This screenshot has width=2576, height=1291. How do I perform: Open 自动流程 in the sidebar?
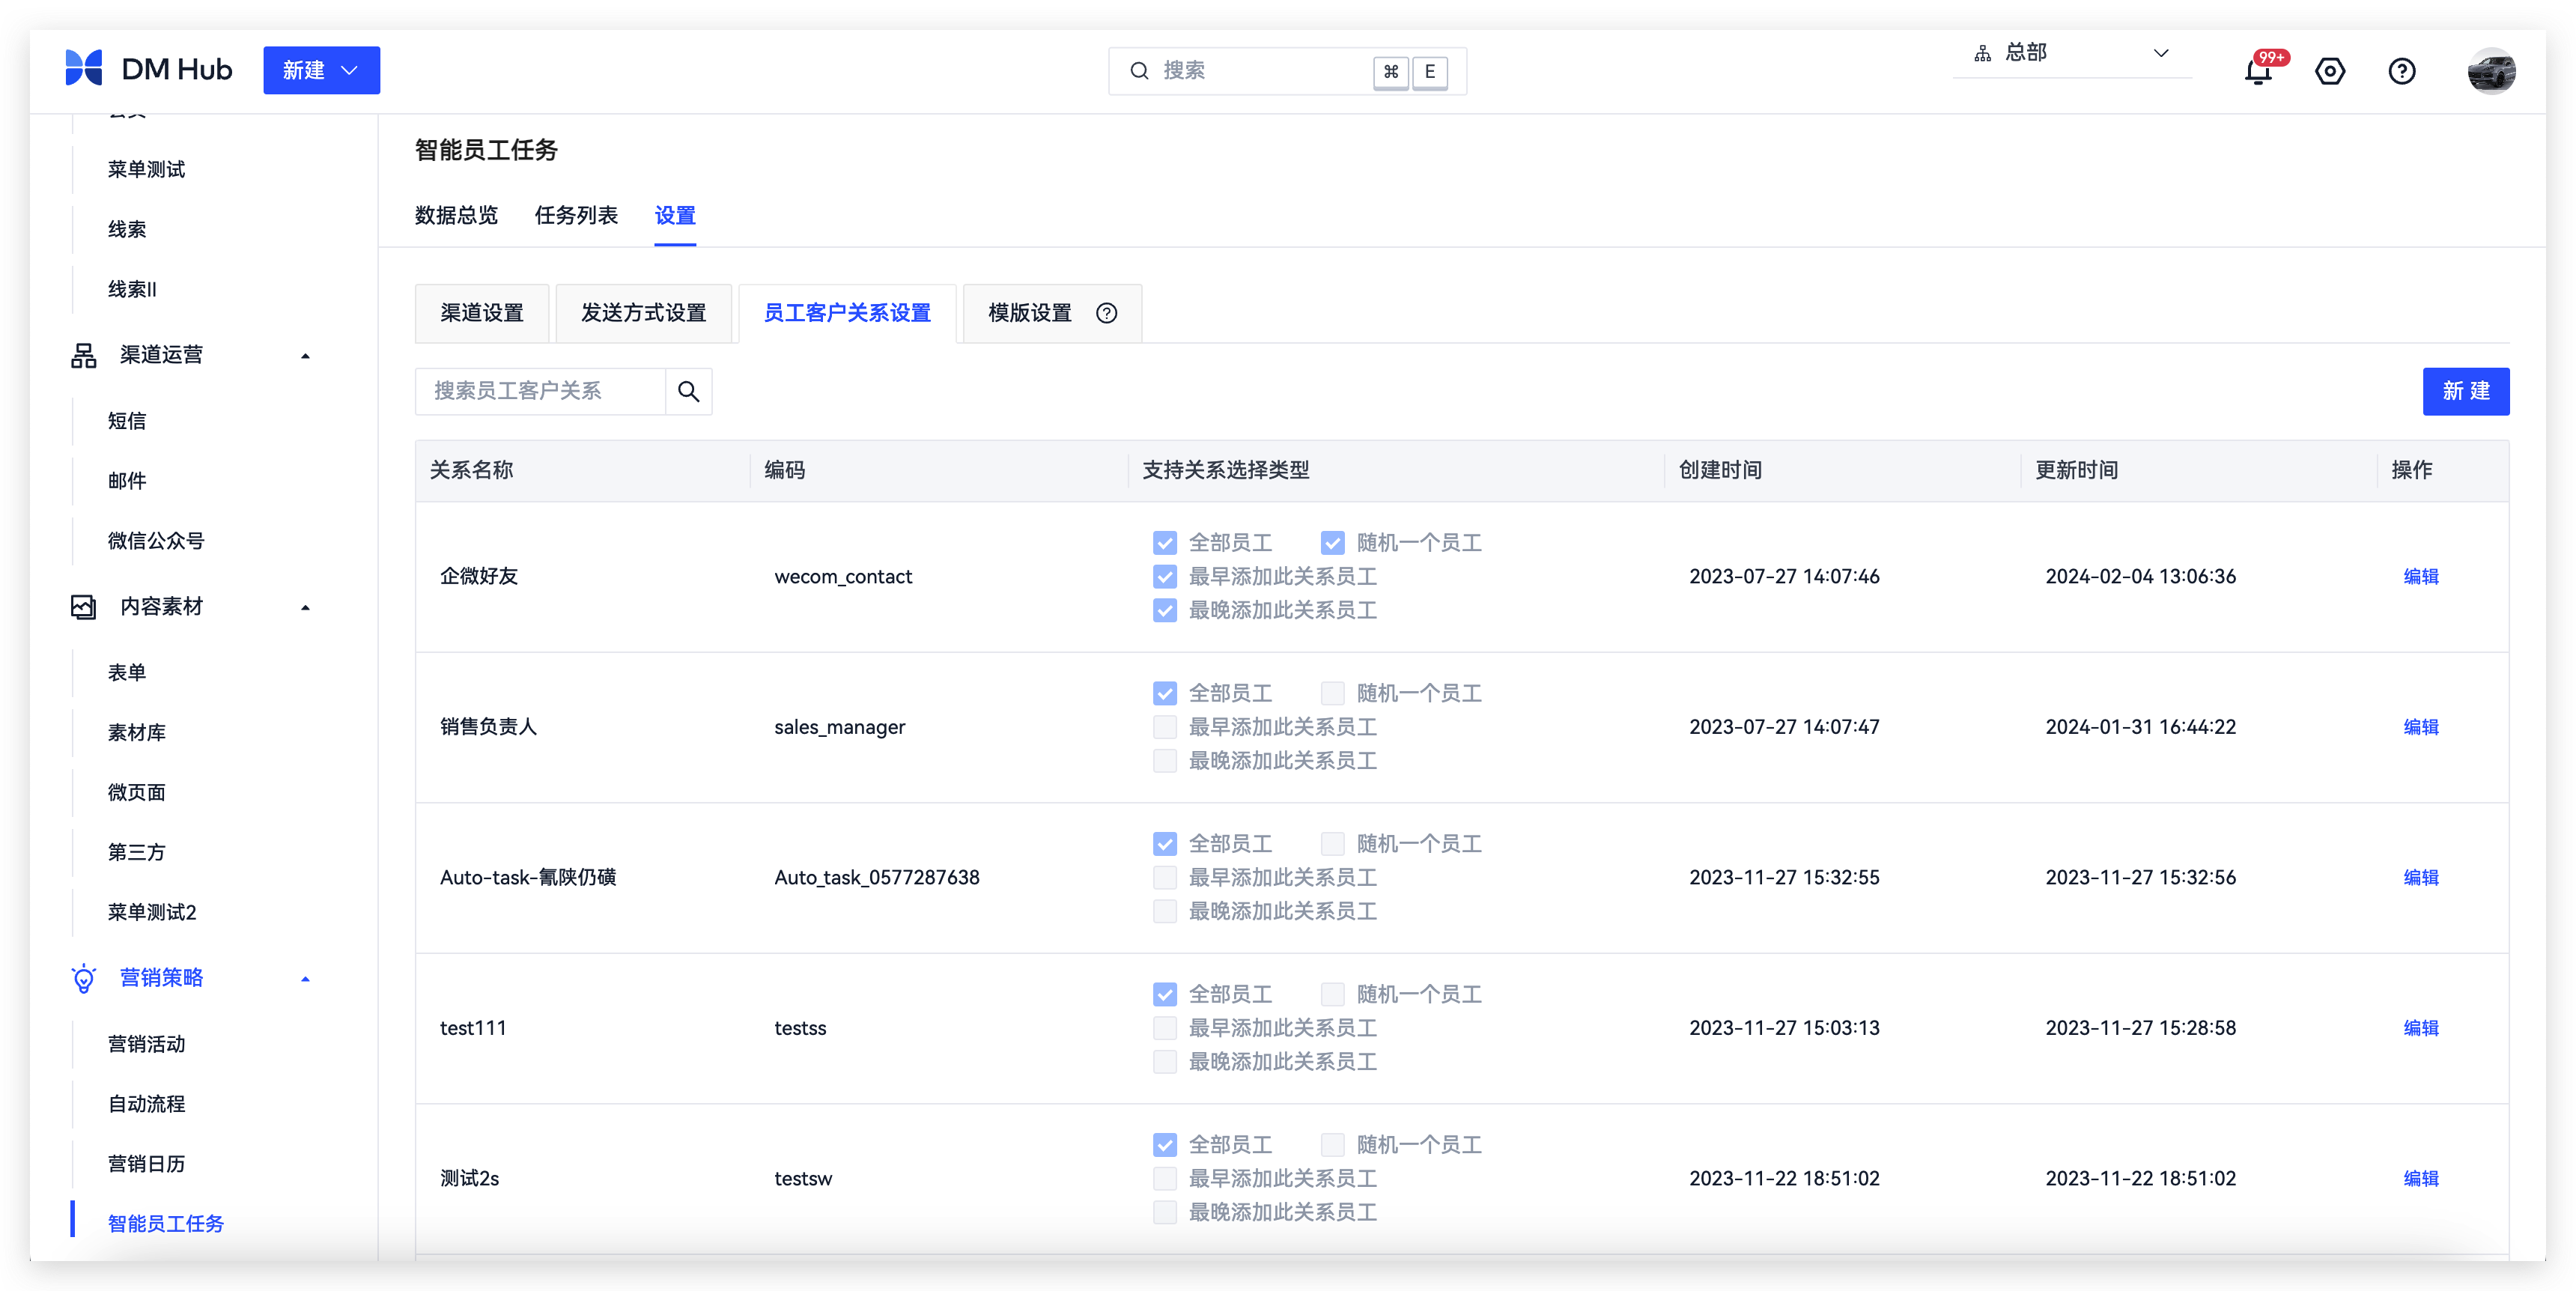(146, 1104)
